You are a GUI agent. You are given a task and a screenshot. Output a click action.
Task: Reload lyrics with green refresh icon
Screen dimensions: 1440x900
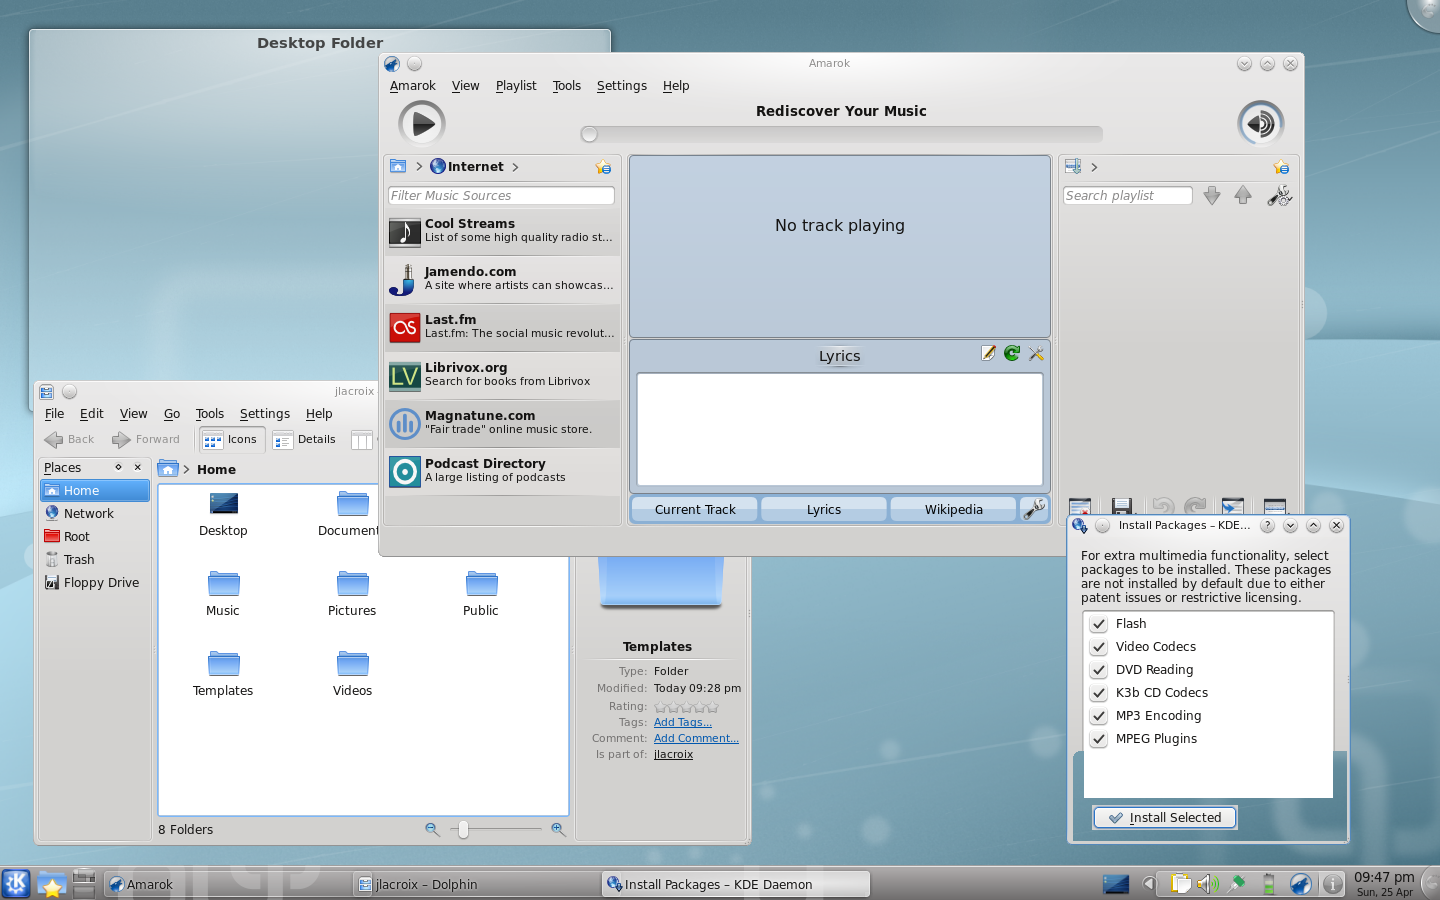pos(1012,353)
